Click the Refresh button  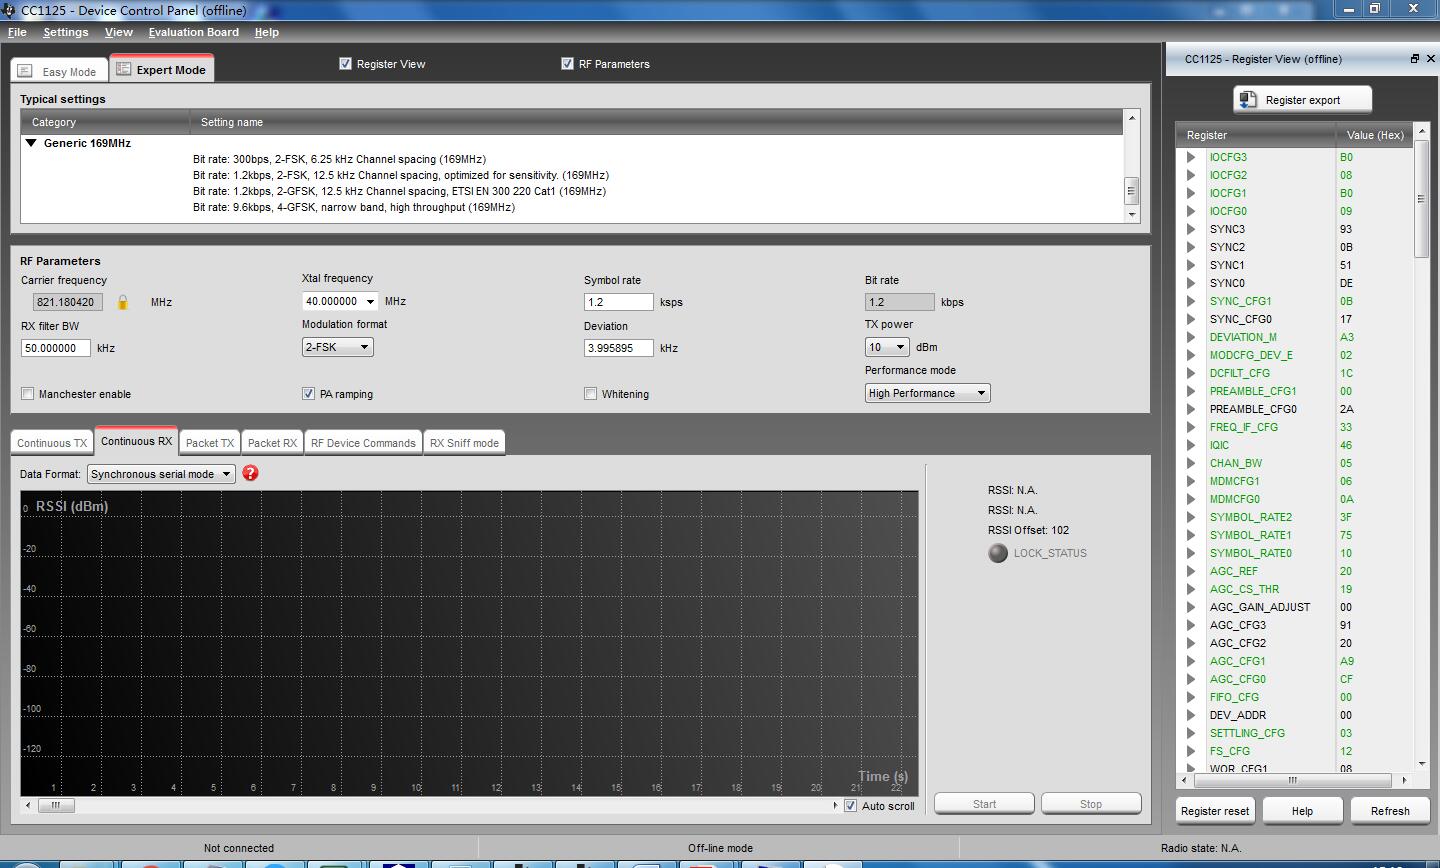point(1390,811)
